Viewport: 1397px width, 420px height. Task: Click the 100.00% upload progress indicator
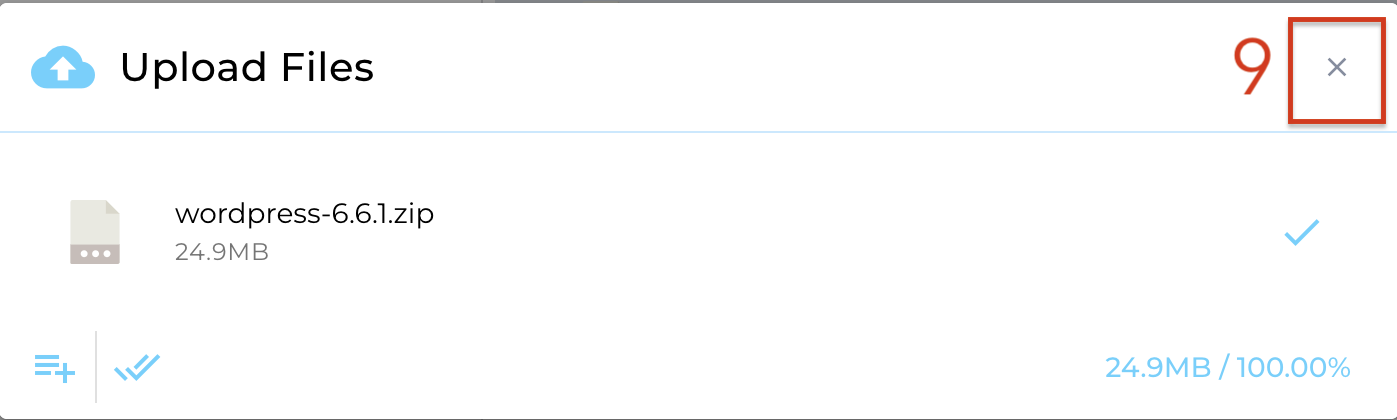click(1294, 368)
